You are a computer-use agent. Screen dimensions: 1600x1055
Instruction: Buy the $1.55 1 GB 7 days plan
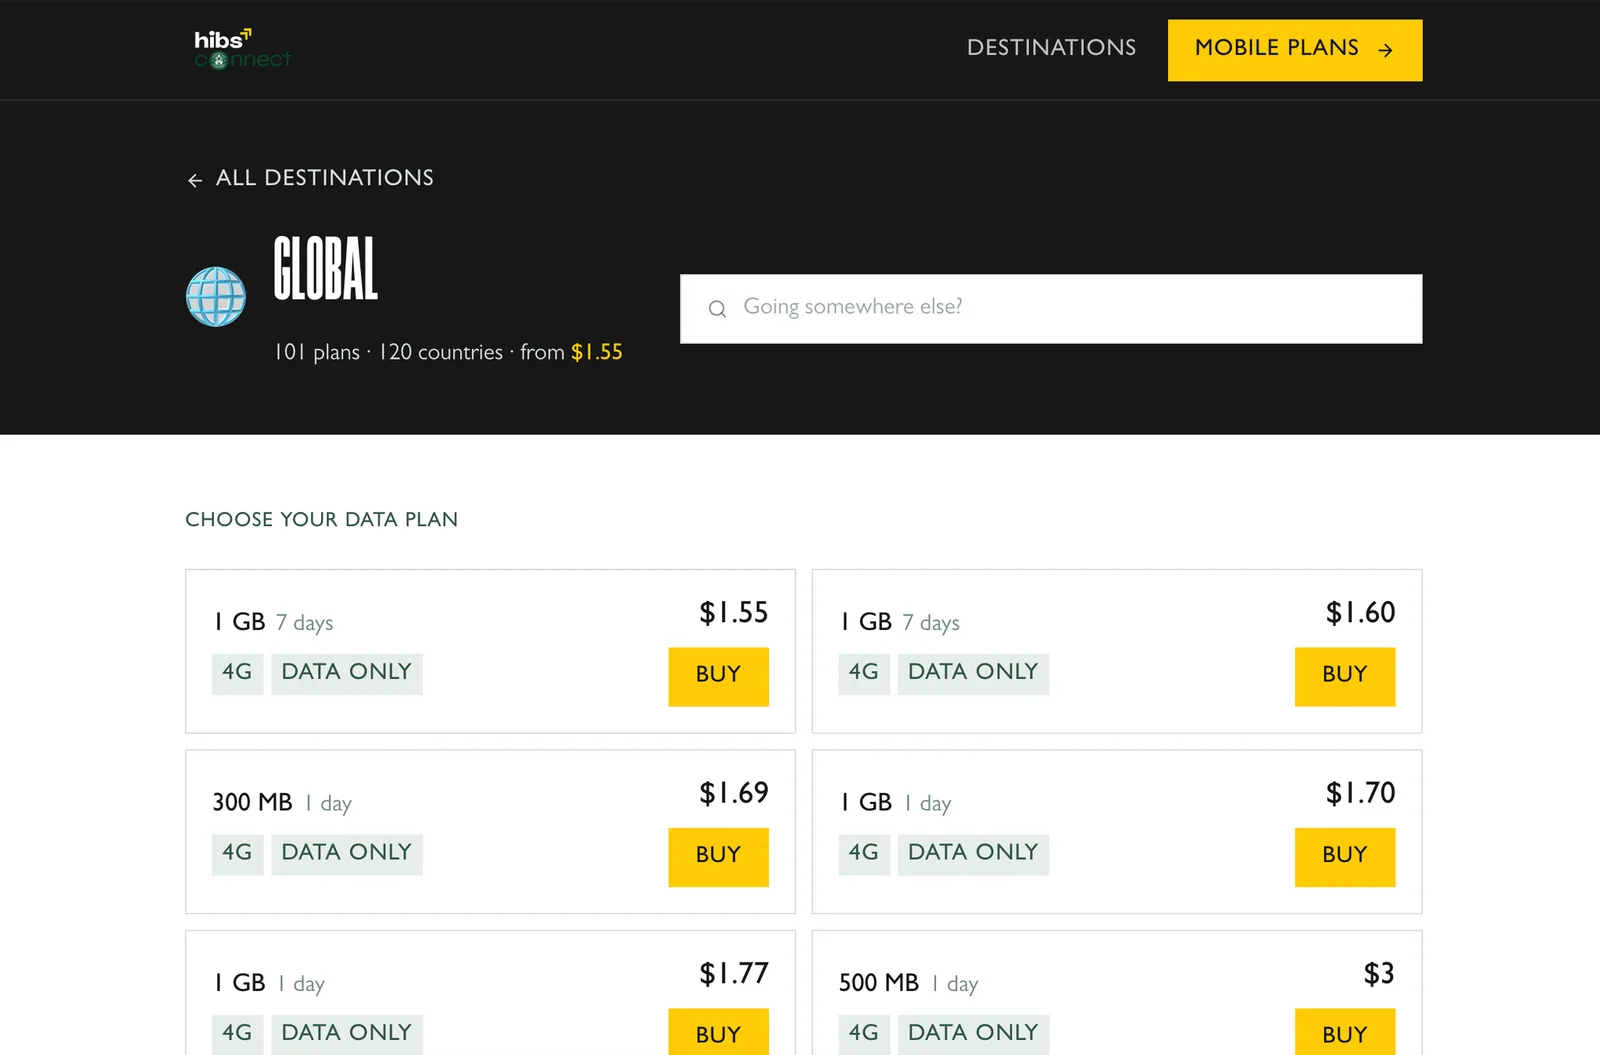click(x=718, y=677)
